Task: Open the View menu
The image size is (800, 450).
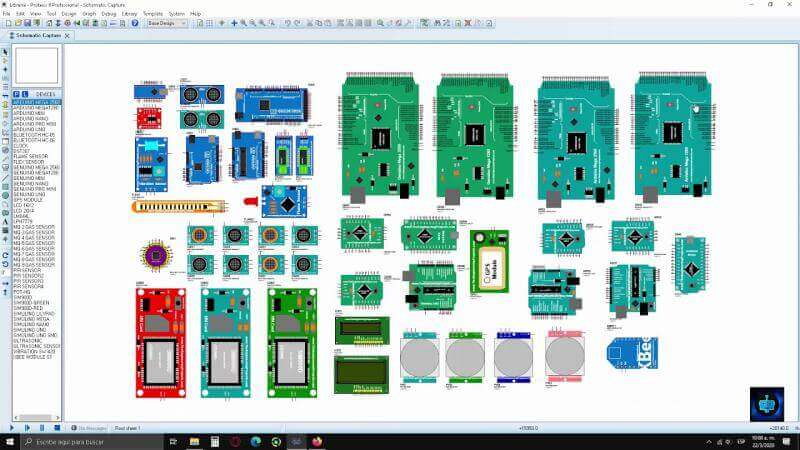Action: [x=35, y=14]
